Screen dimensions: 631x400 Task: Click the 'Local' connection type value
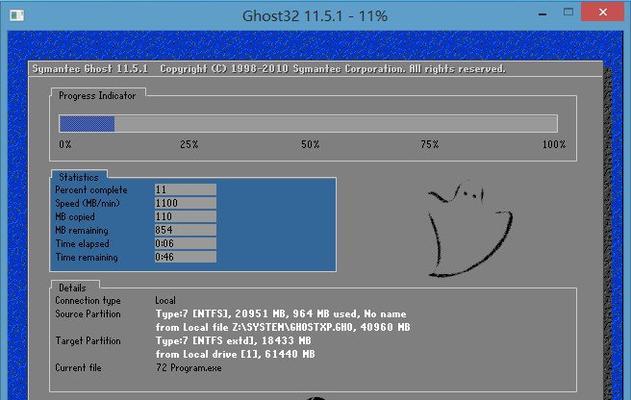pyautogui.click(x=165, y=301)
